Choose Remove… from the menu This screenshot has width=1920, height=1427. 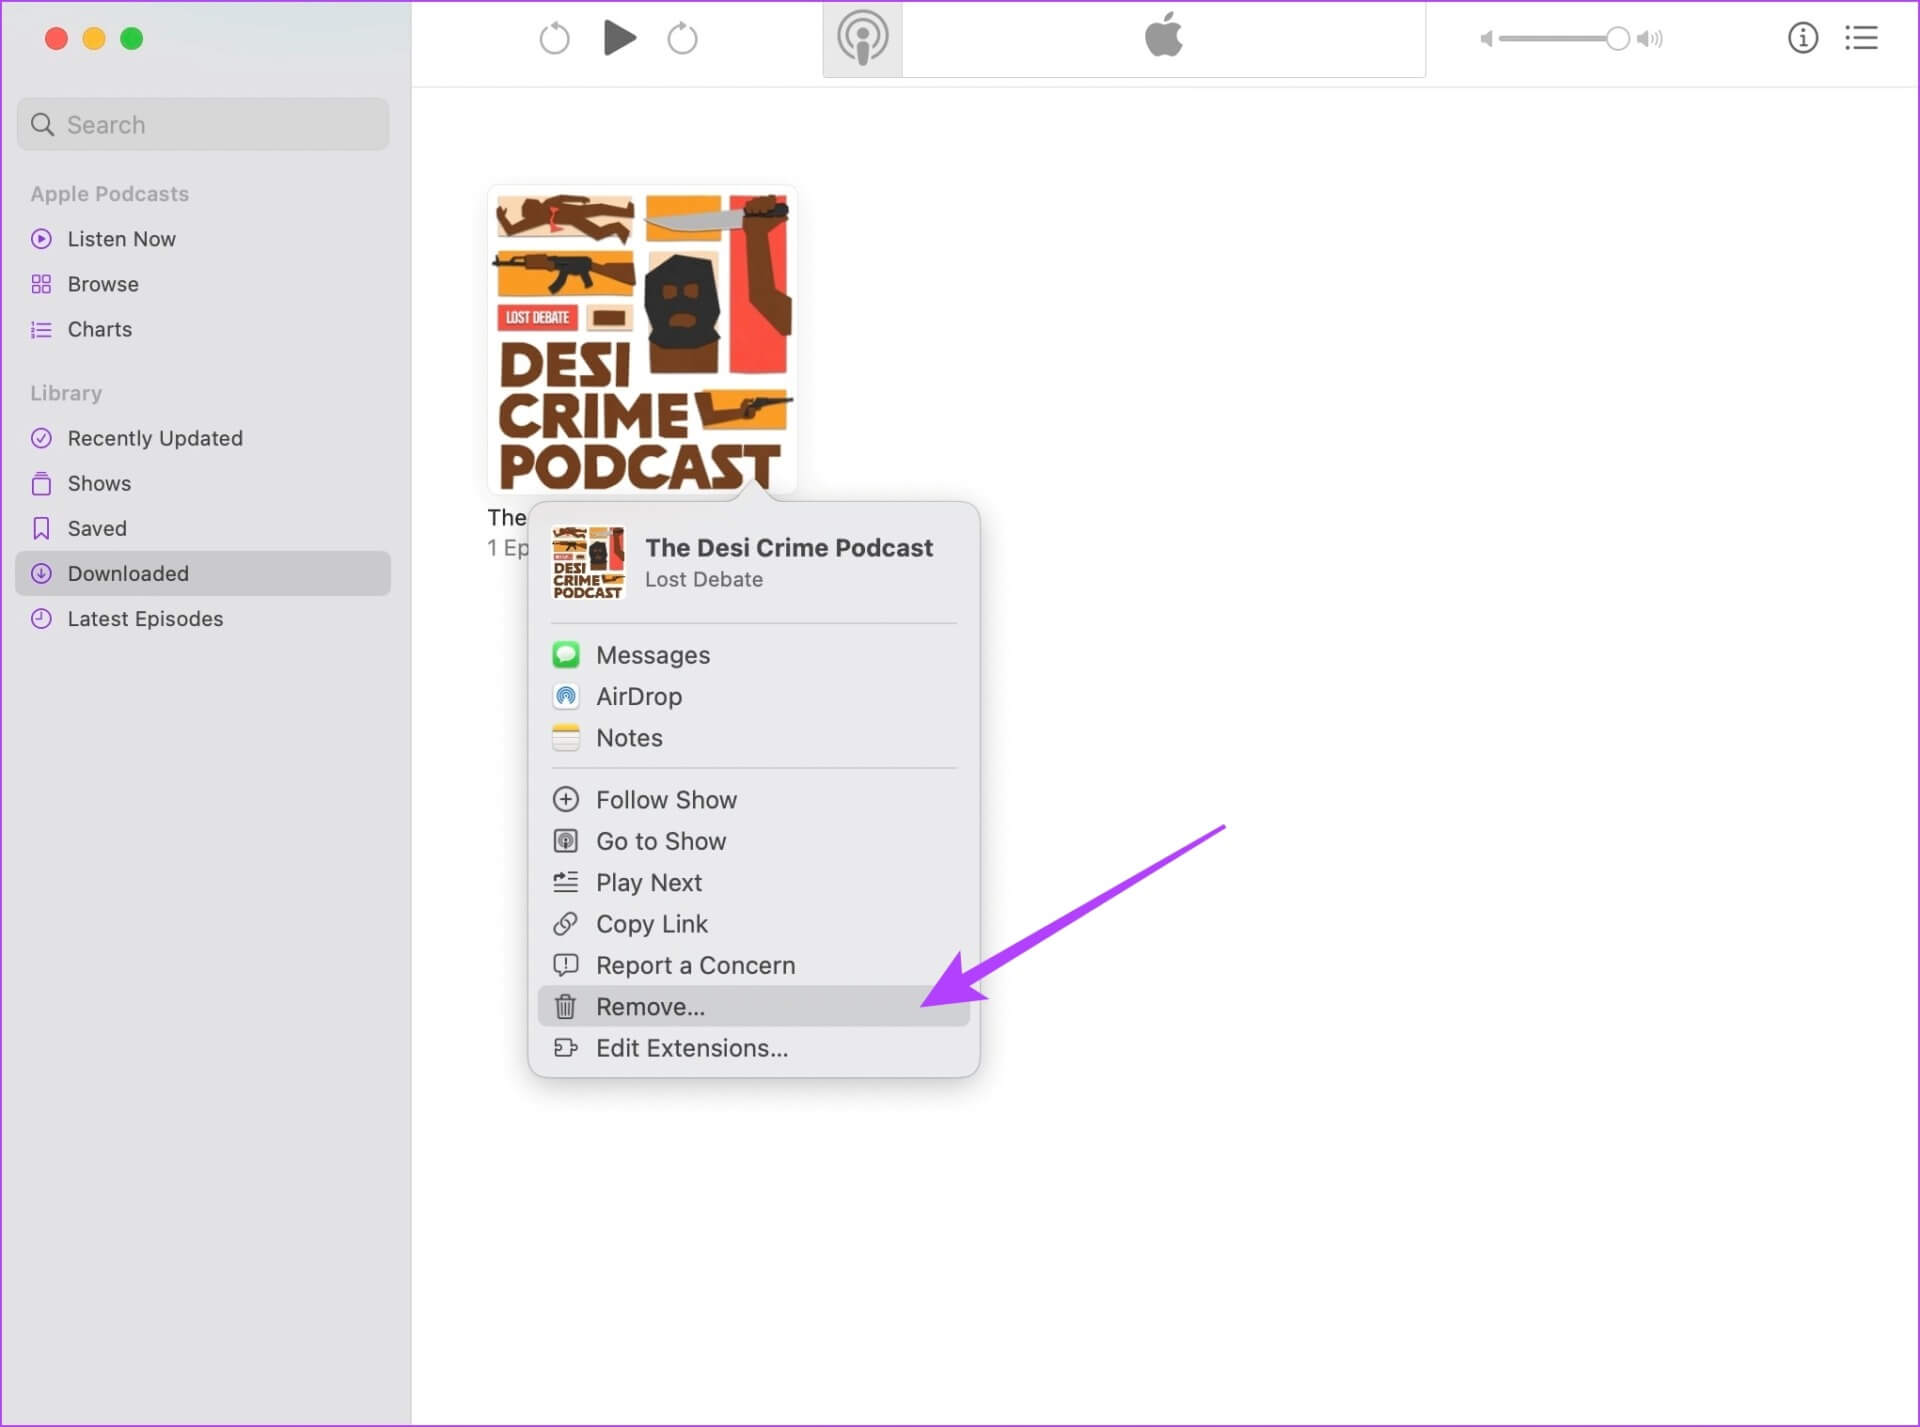coord(753,1006)
